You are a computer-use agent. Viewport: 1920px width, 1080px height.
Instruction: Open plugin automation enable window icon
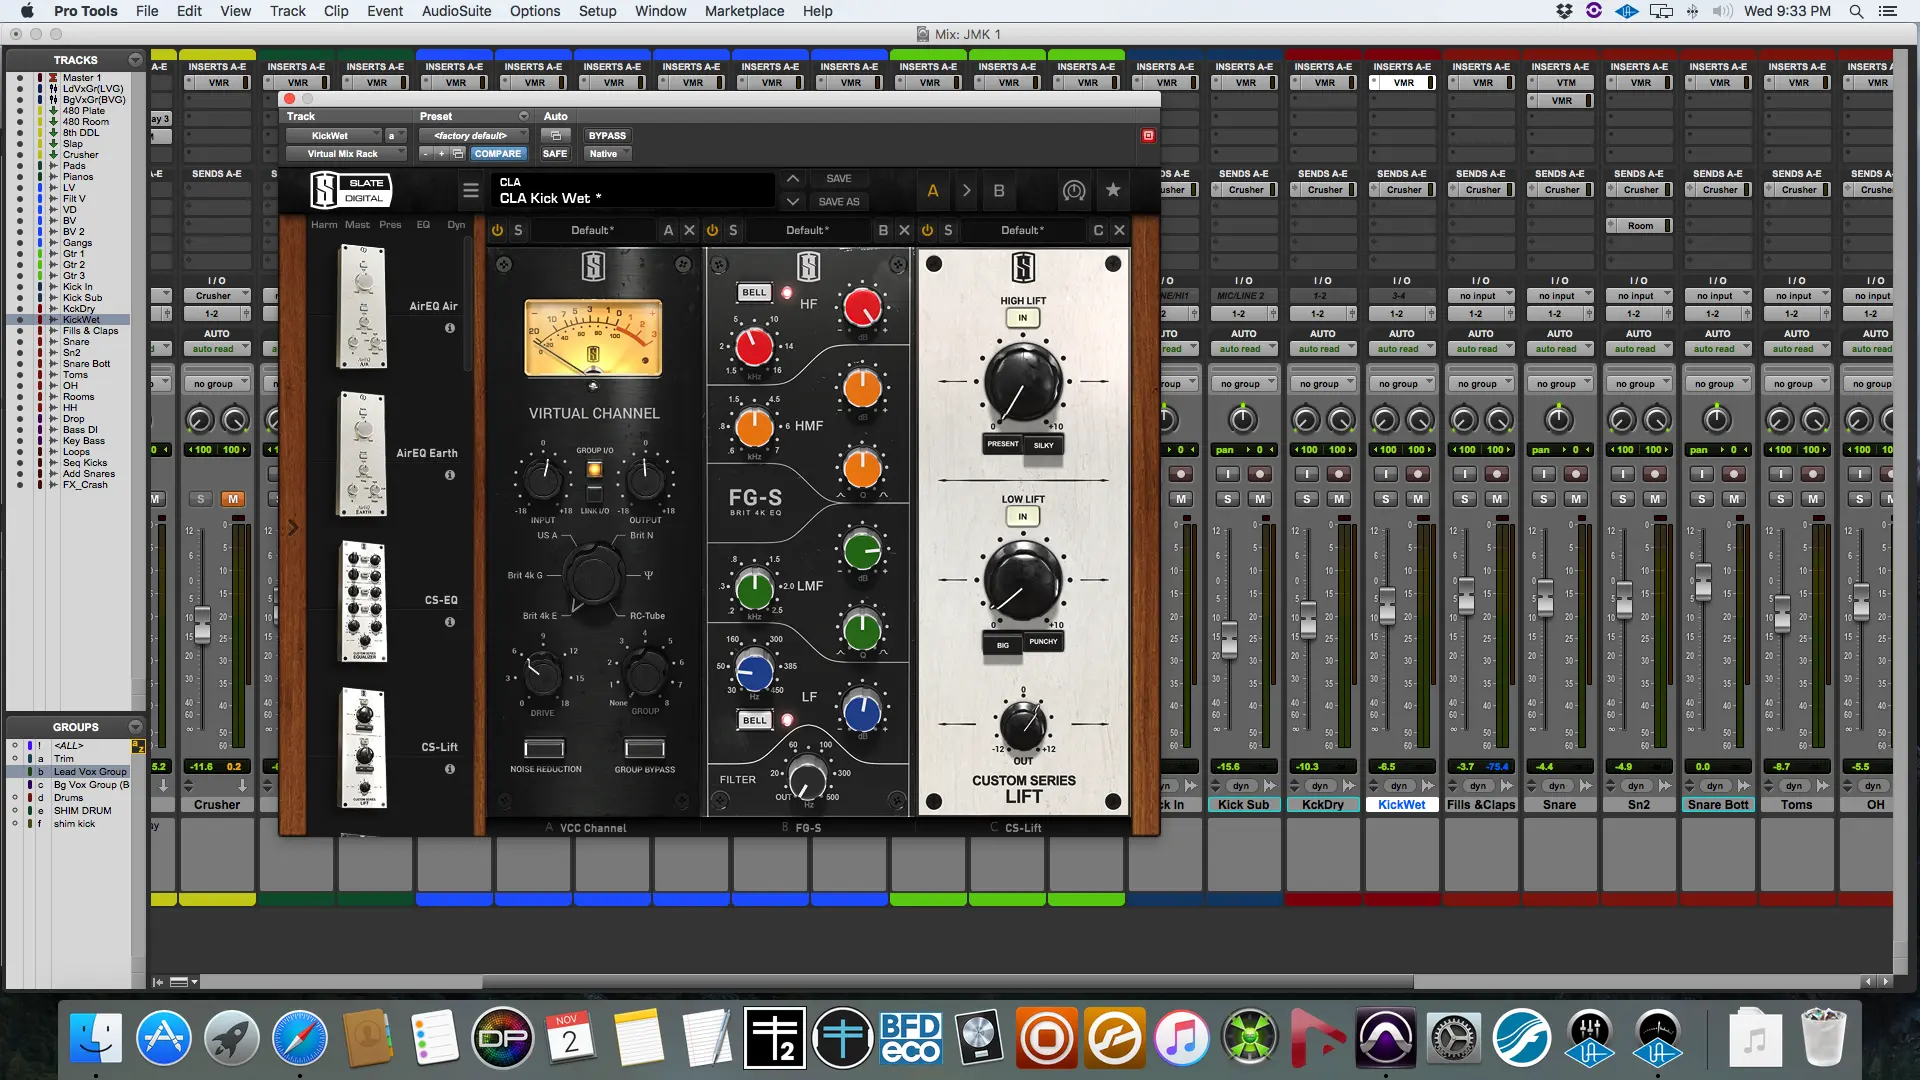click(556, 135)
